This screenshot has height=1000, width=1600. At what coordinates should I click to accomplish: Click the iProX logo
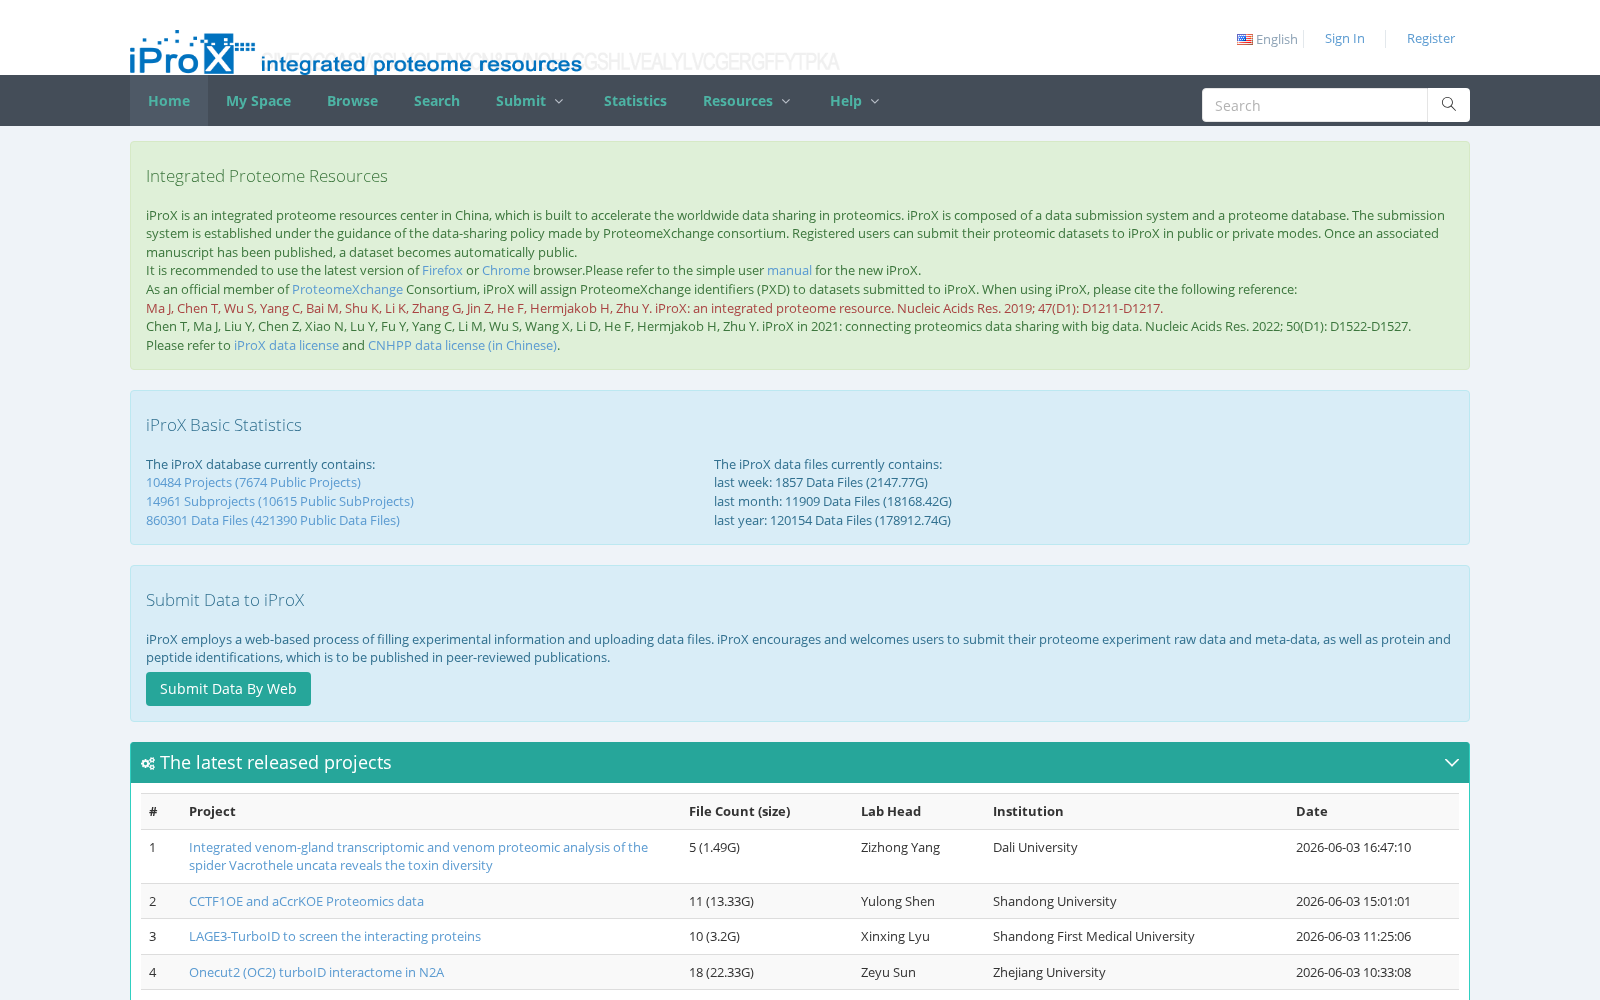[x=356, y=52]
